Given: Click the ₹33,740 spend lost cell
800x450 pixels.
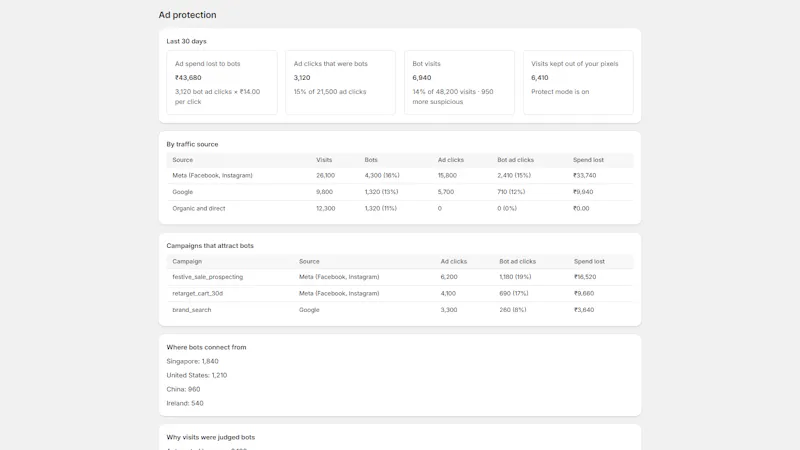Looking at the screenshot, I should click(585, 176).
